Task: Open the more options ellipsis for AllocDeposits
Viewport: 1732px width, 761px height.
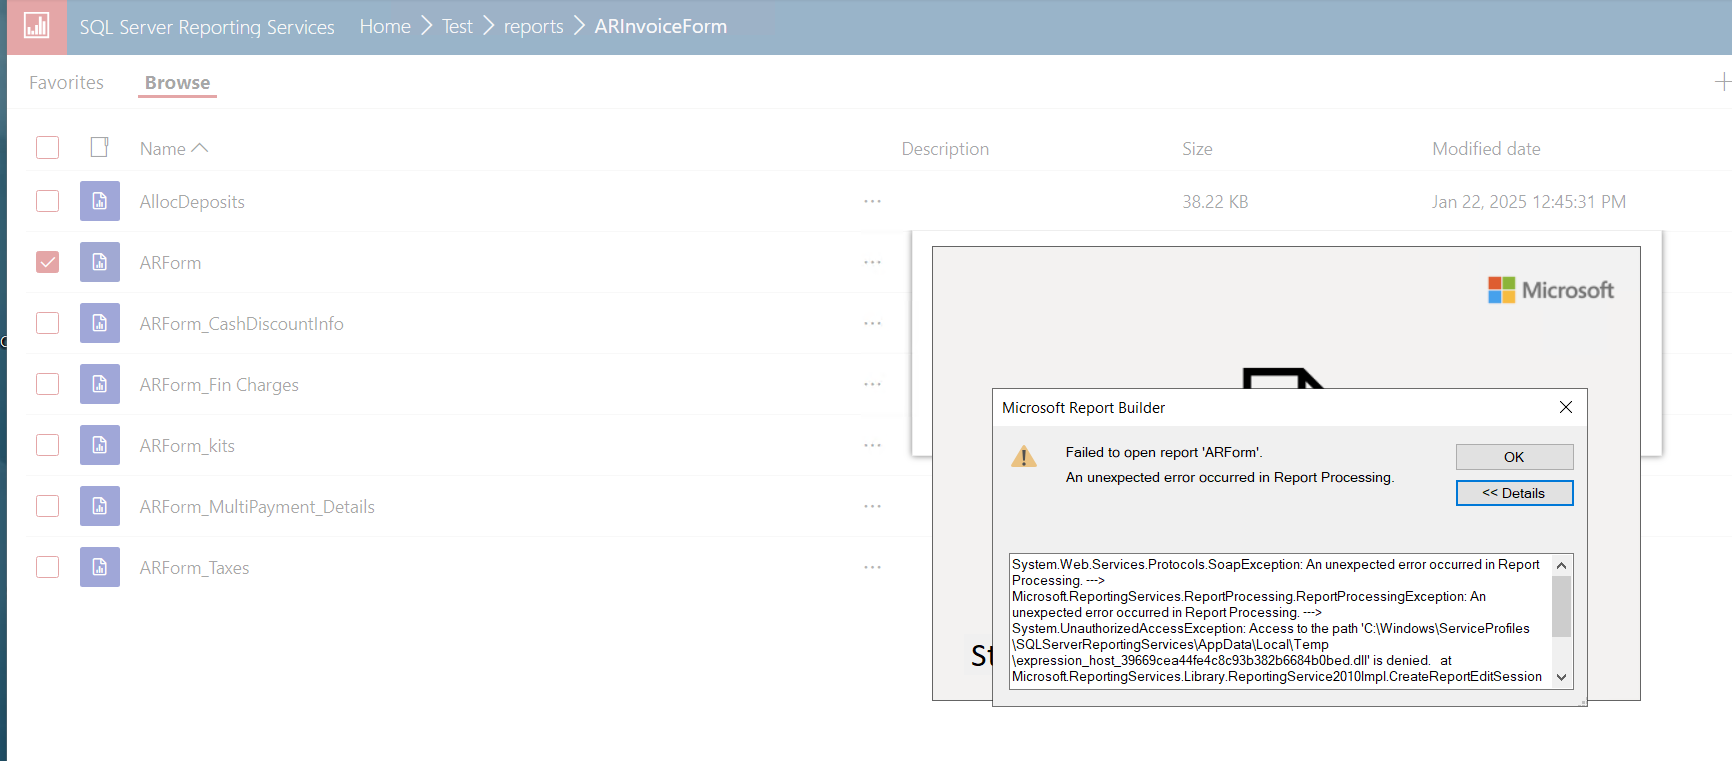Action: coord(873,201)
